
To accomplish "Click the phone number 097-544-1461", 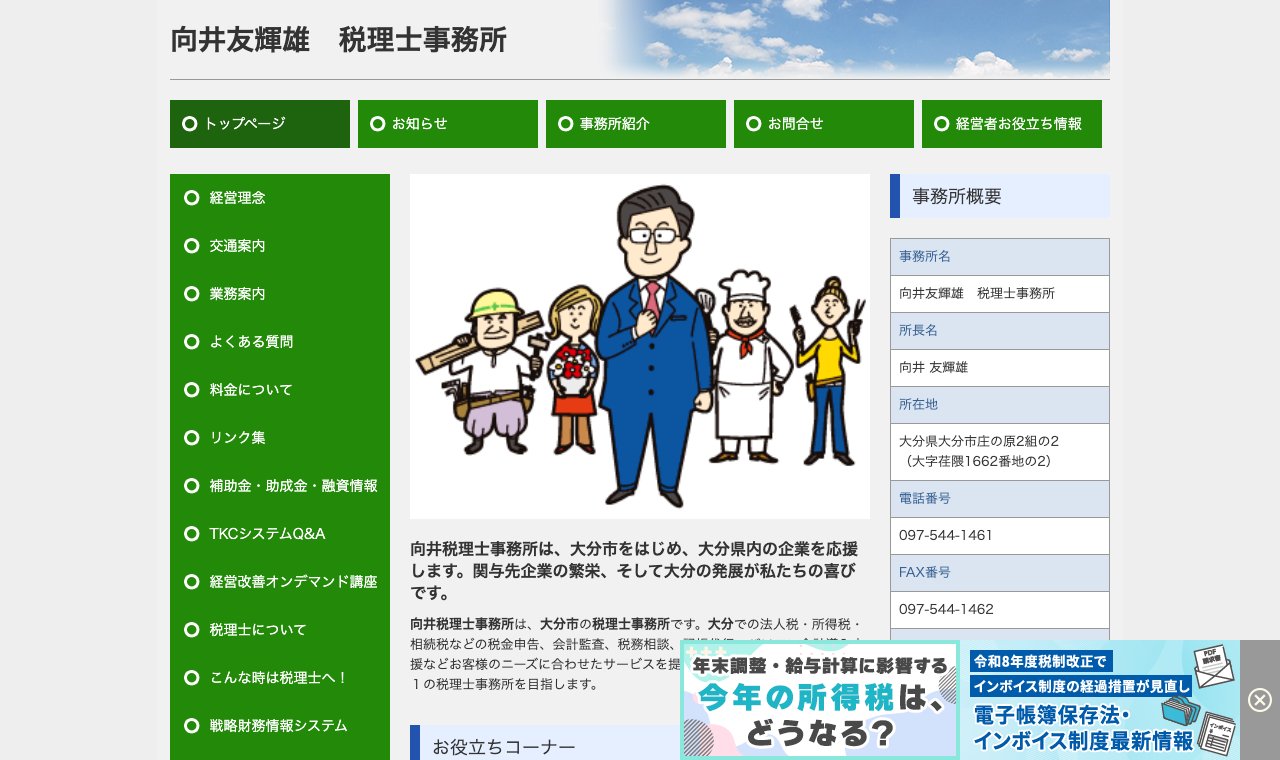I will tap(946, 535).
